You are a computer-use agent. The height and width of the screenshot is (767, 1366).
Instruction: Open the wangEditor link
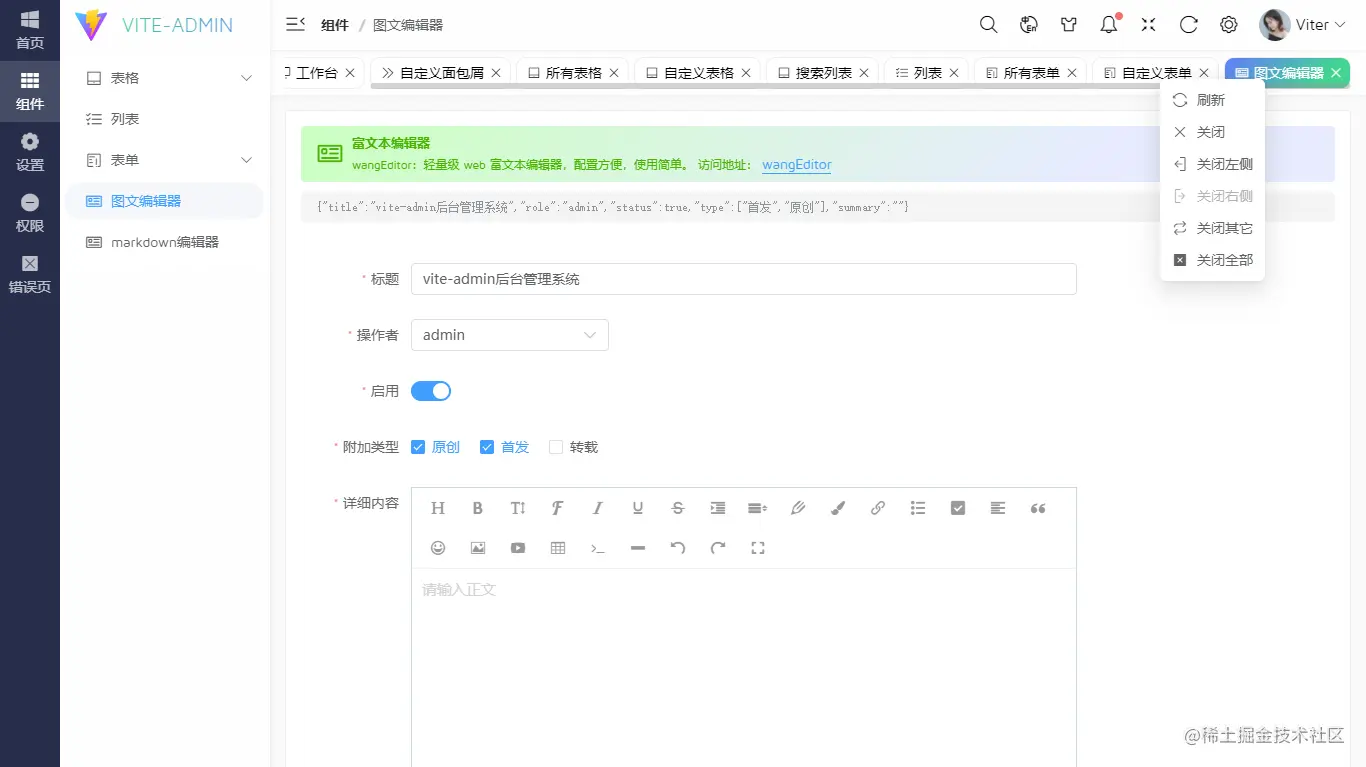pos(796,164)
